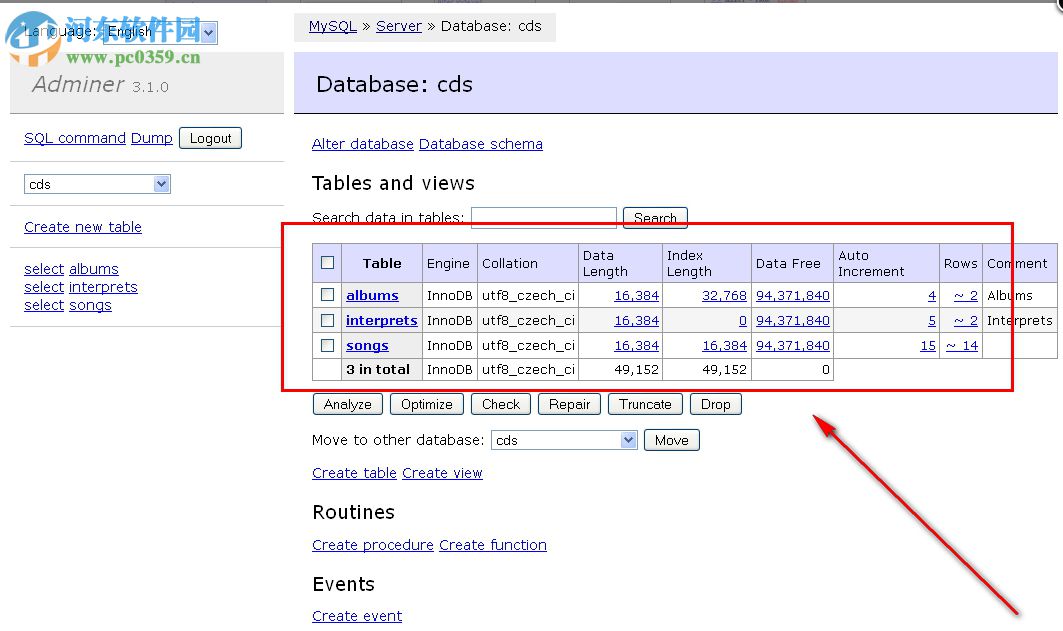The width and height of the screenshot is (1063, 631).
Task: Click the 3 in total cell
Action: coord(382,369)
